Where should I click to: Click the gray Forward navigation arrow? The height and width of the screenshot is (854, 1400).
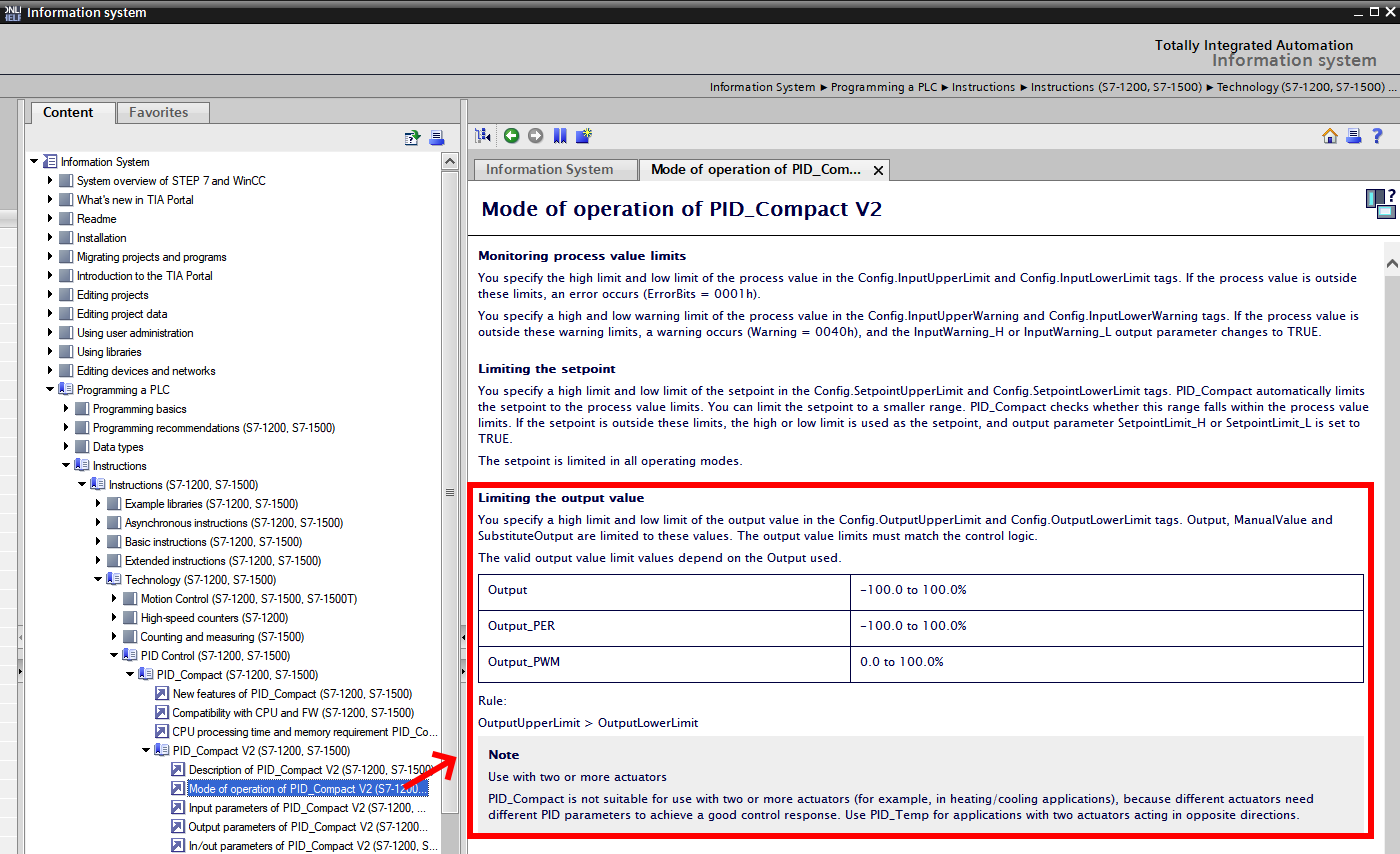pyautogui.click(x=536, y=136)
